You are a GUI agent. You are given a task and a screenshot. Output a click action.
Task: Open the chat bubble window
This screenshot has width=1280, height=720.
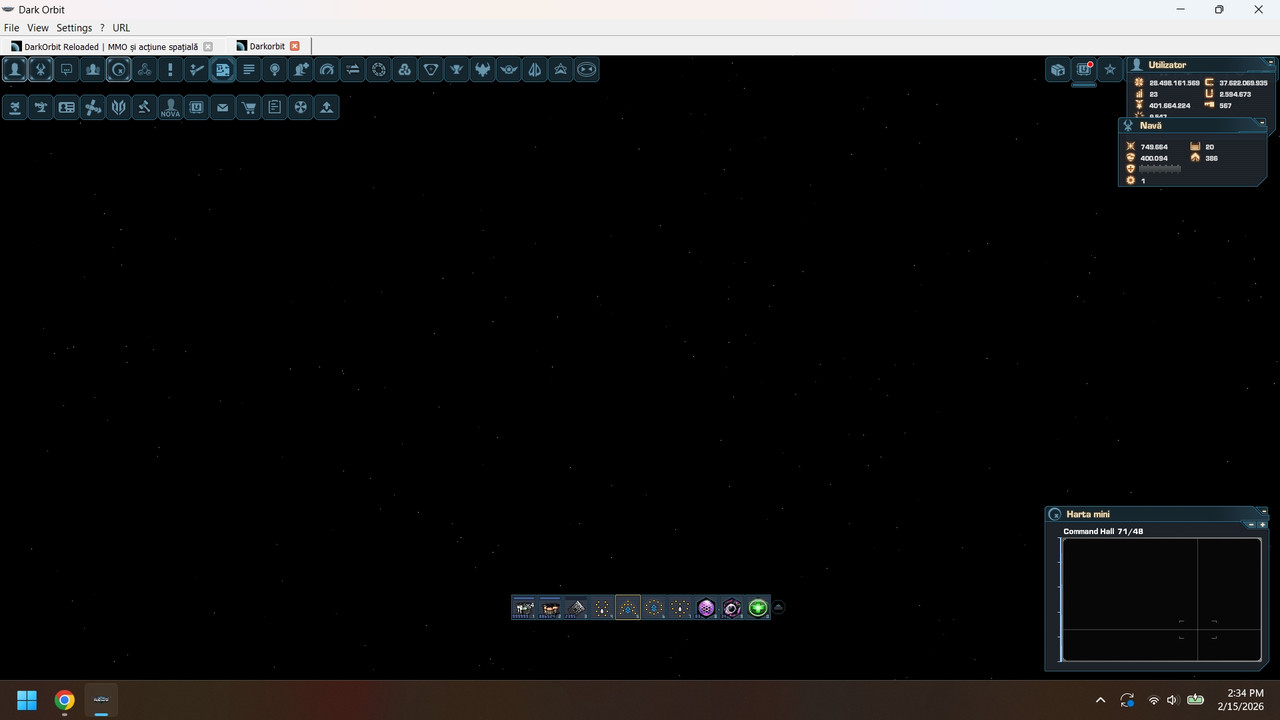click(67, 69)
